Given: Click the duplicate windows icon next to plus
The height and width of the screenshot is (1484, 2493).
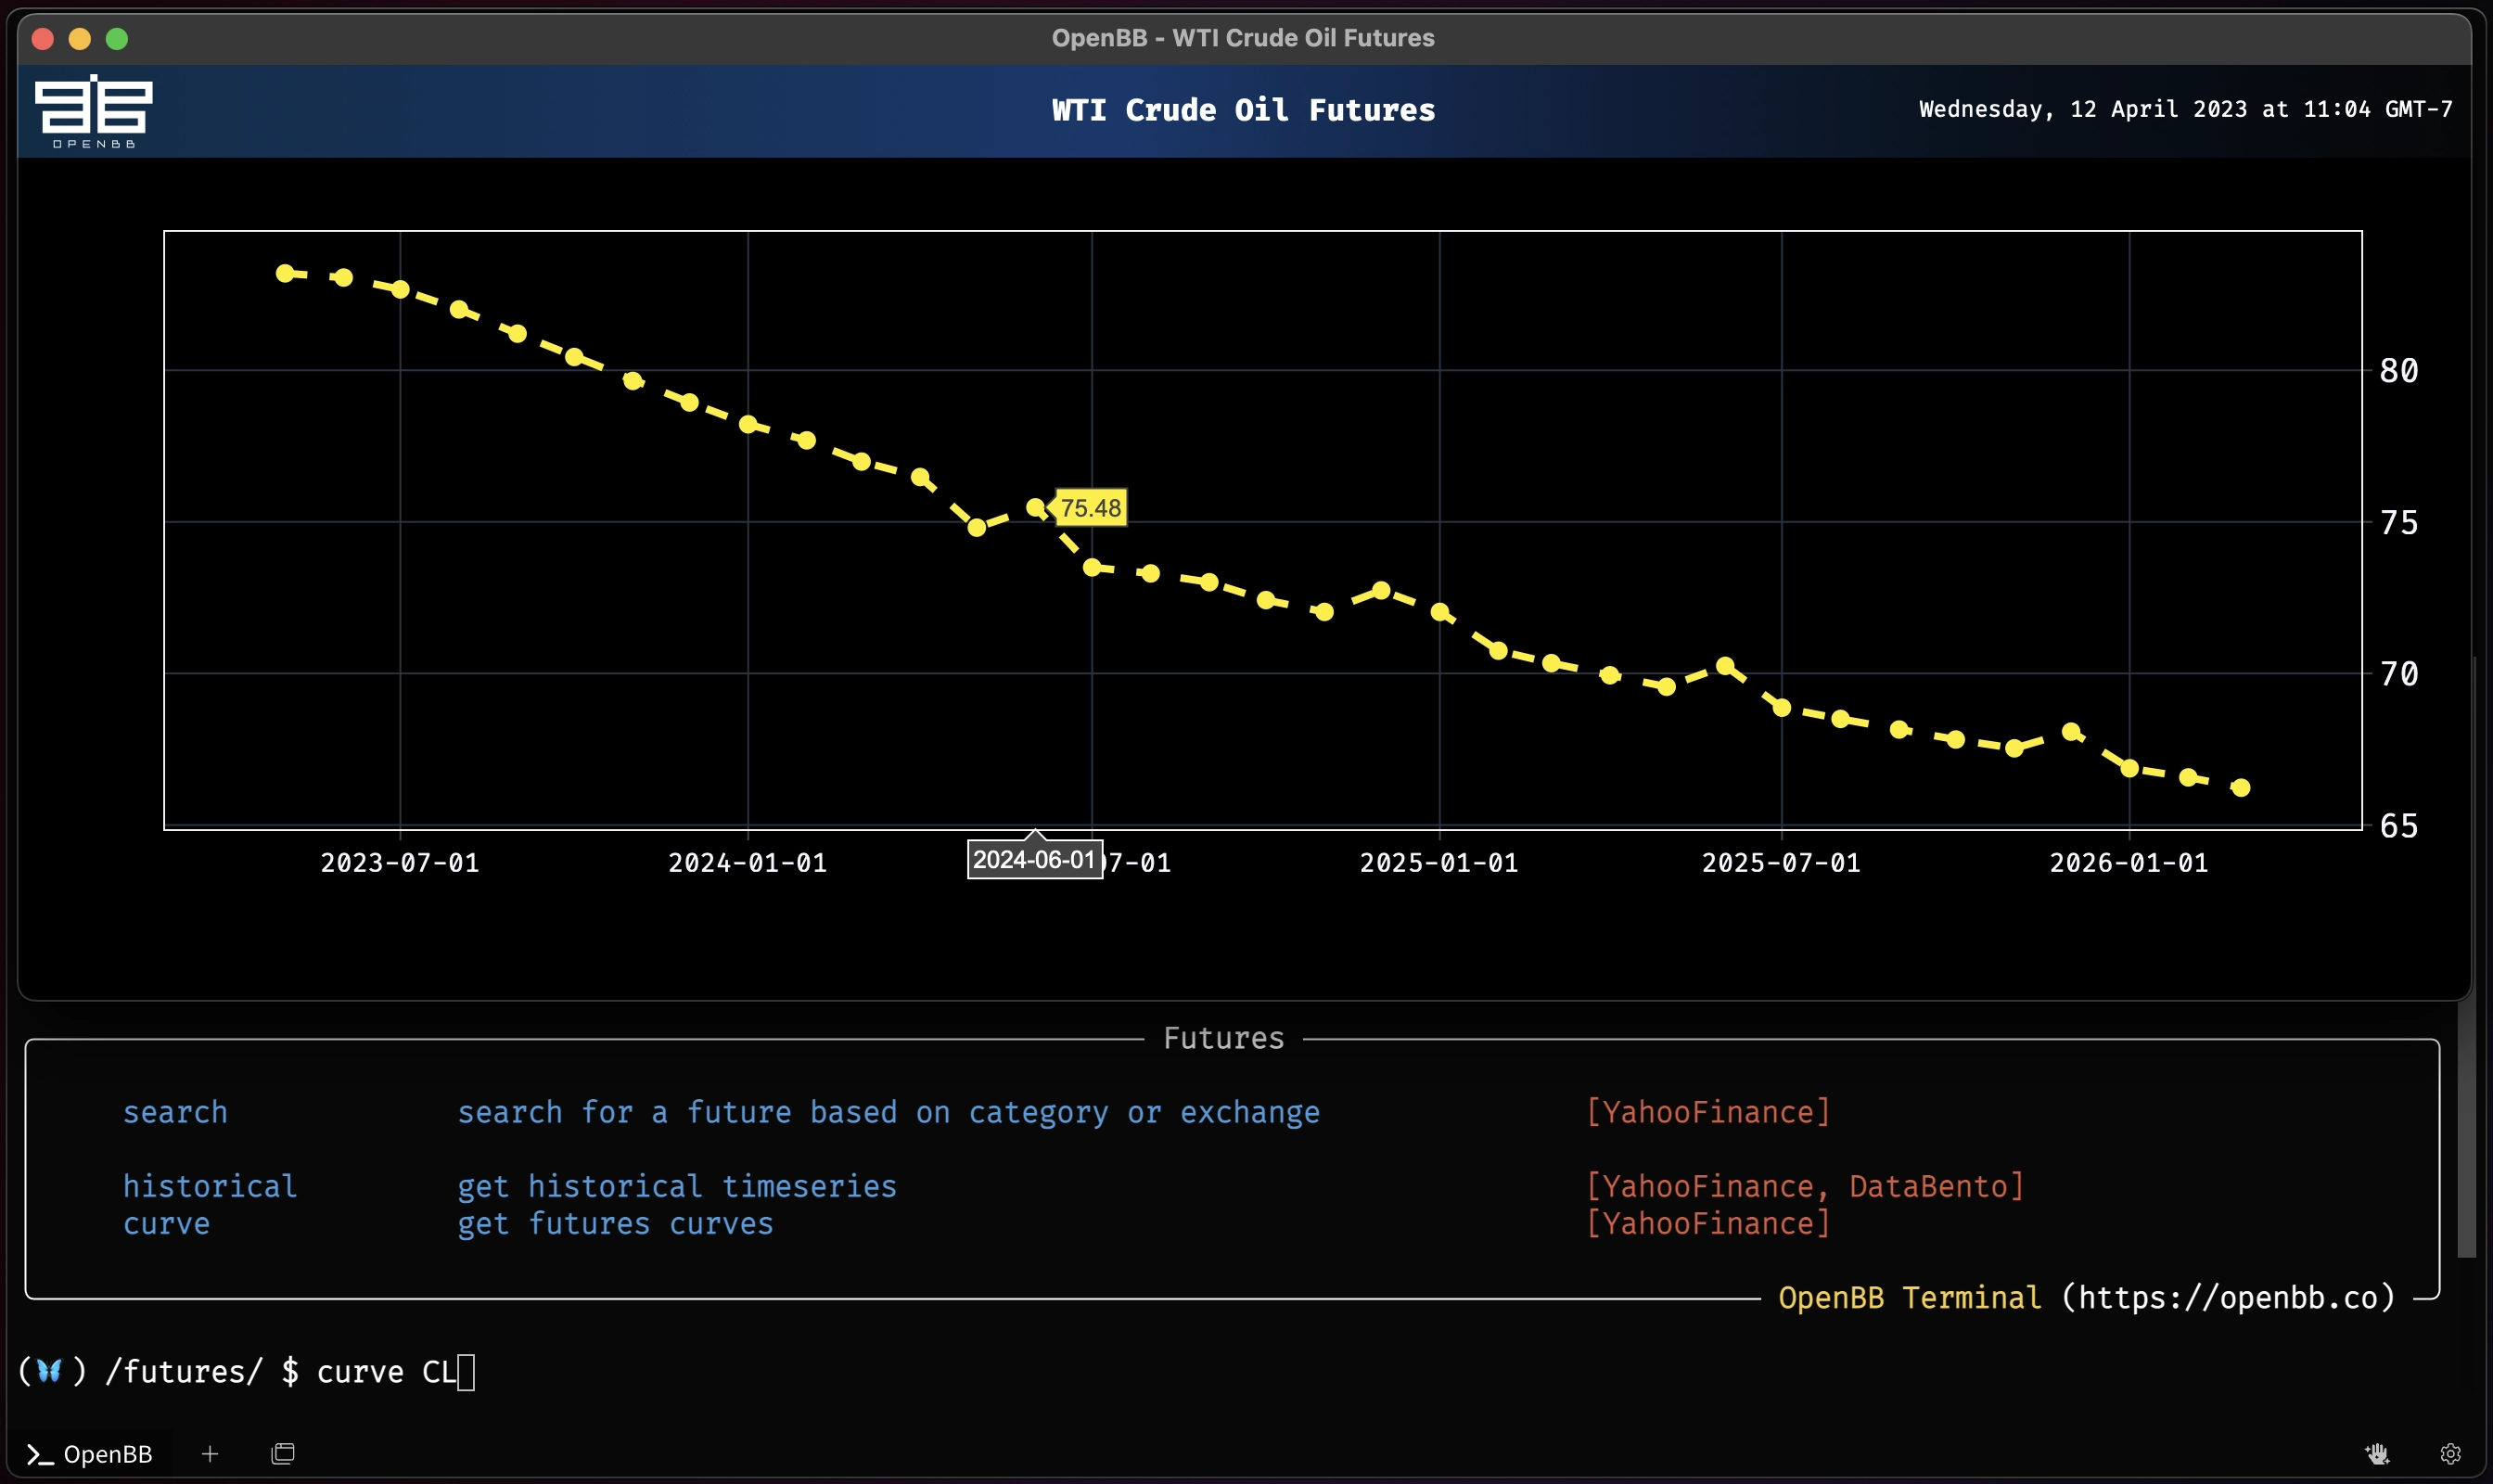Looking at the screenshot, I should 283,1453.
